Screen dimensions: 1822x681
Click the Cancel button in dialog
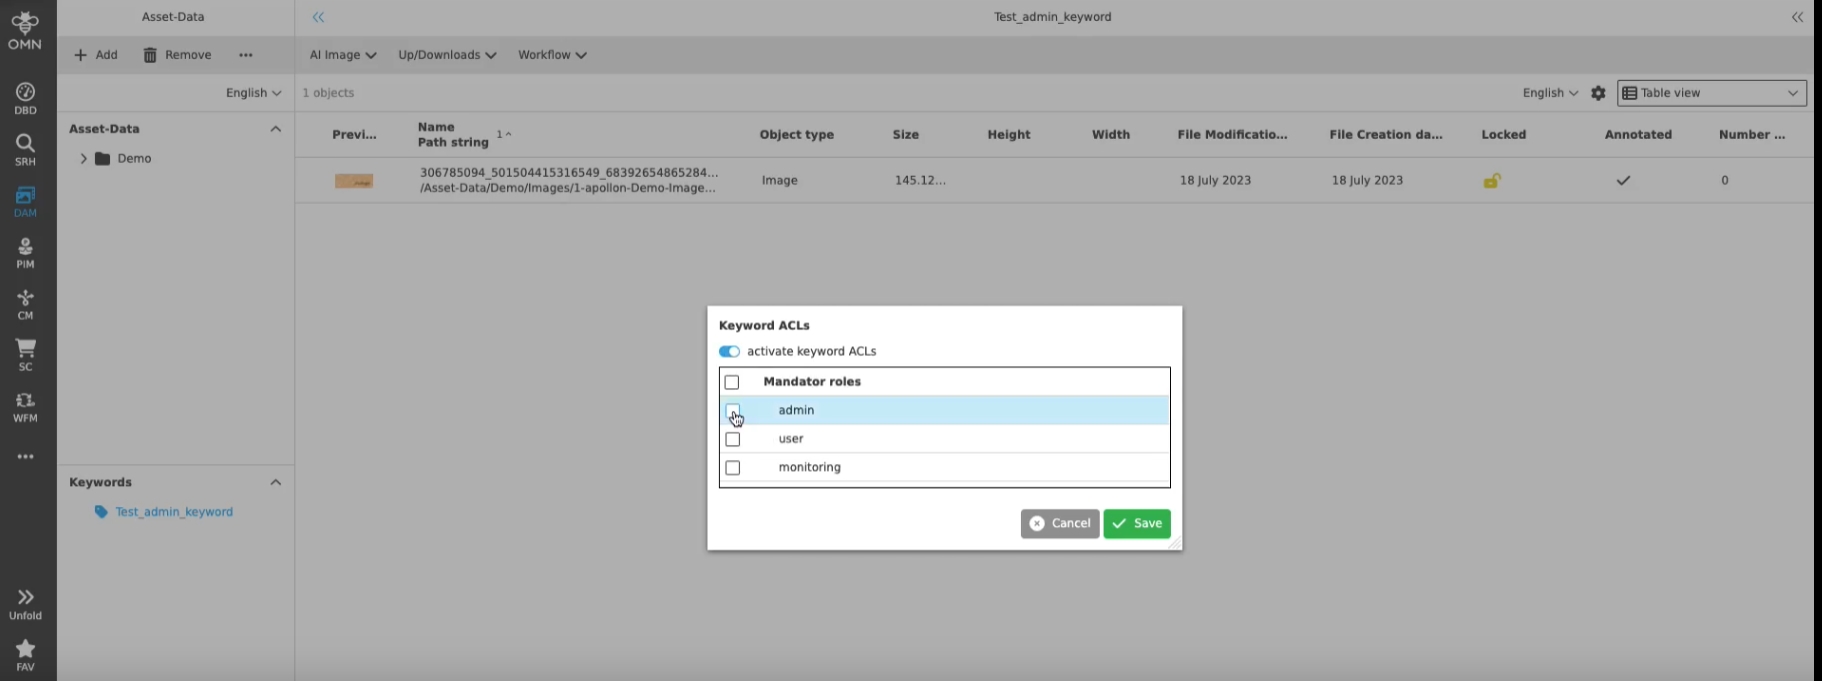(1060, 523)
